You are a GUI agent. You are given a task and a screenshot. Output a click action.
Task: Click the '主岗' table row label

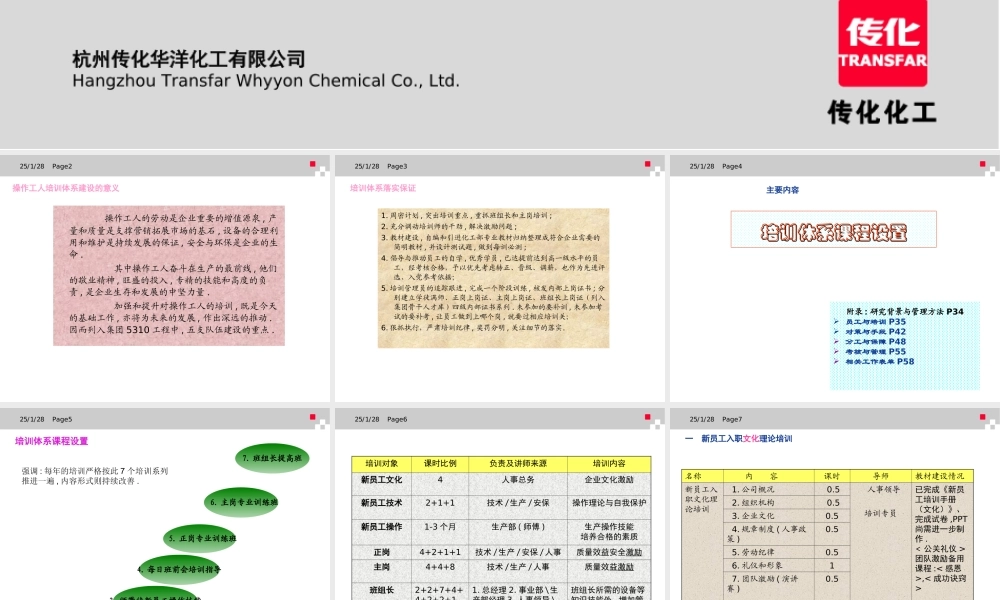[x=381, y=567]
